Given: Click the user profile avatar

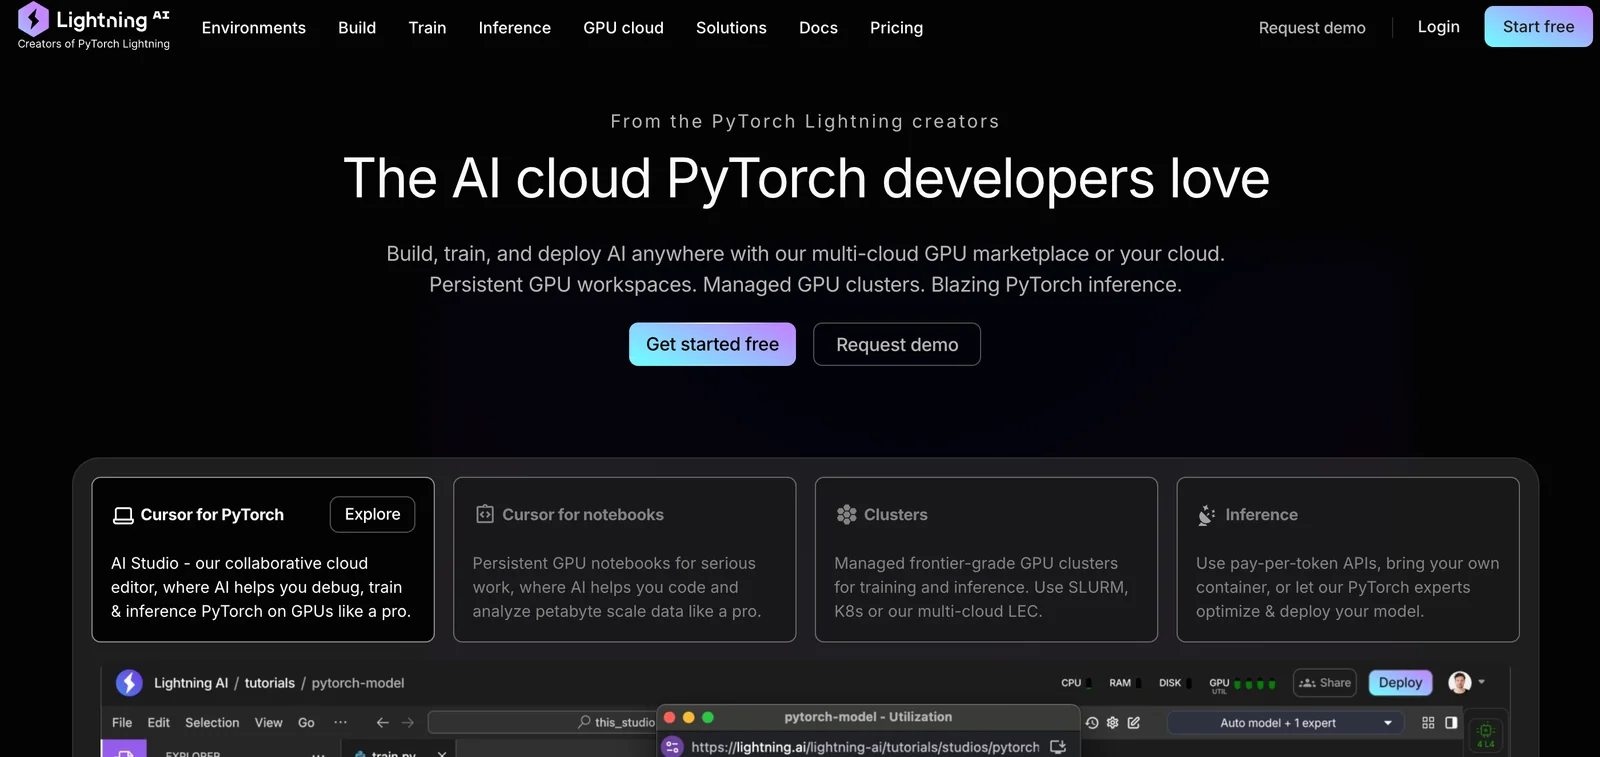Looking at the screenshot, I should tap(1460, 683).
